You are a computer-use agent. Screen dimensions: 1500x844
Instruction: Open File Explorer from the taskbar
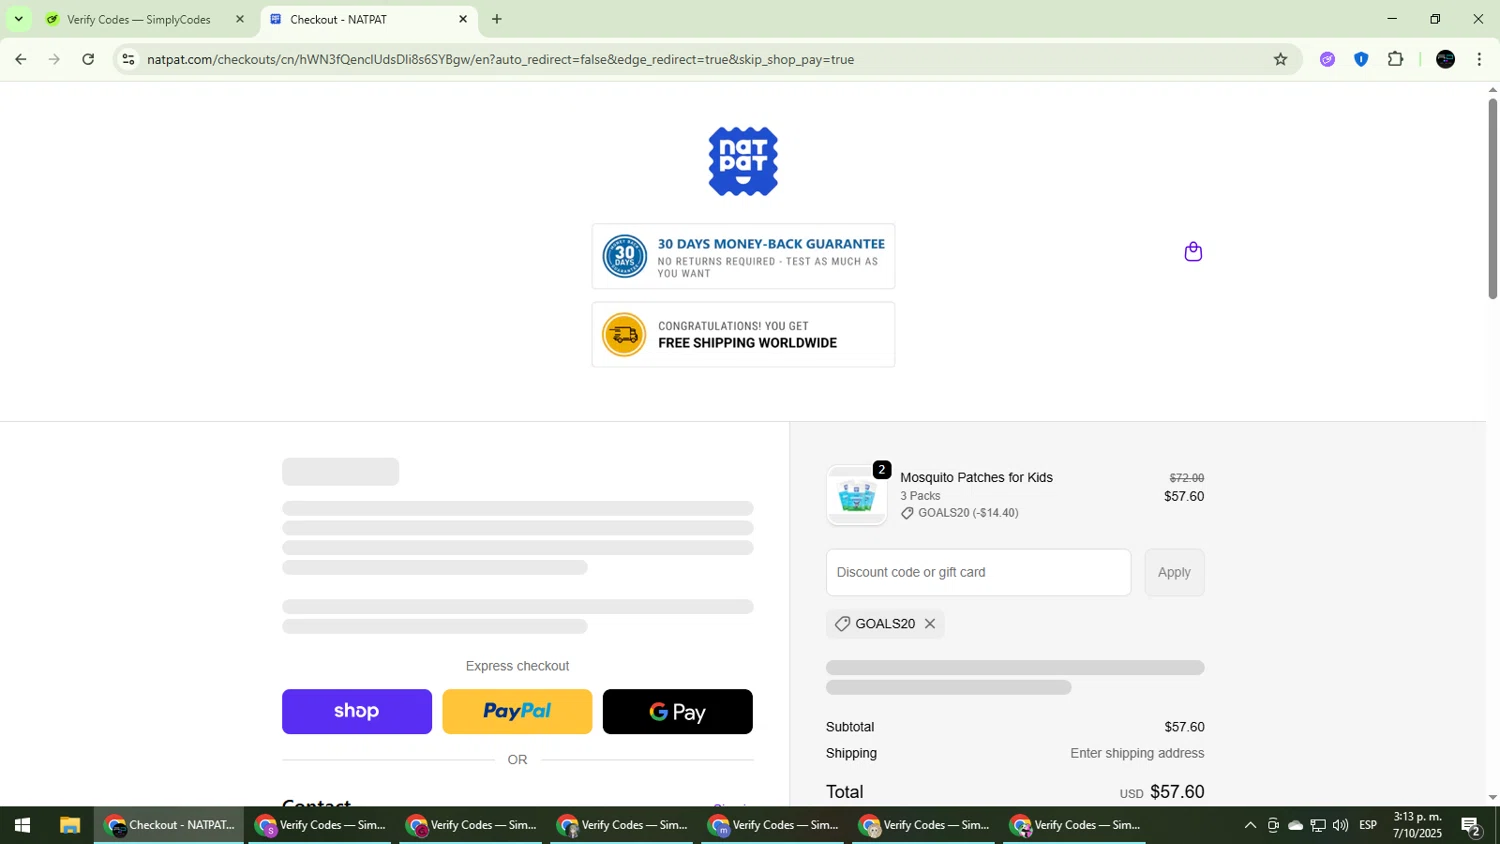click(69, 826)
